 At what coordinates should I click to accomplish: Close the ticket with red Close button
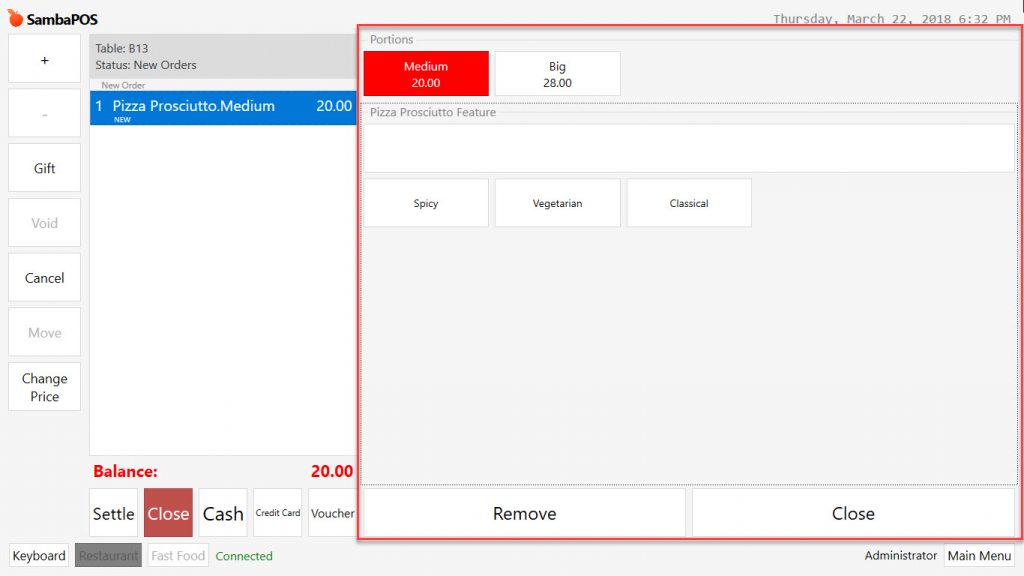(x=168, y=513)
